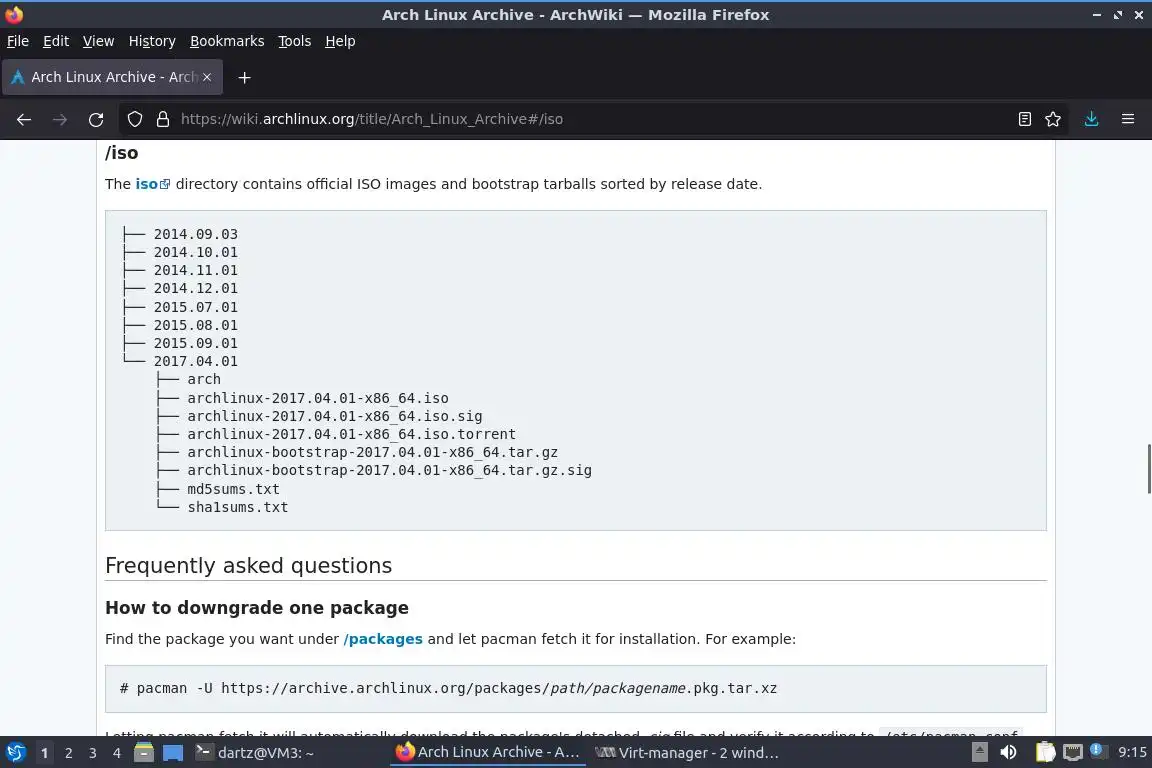Click the forward navigation arrow
Viewport: 1152px width, 768px height.
[x=60, y=119]
